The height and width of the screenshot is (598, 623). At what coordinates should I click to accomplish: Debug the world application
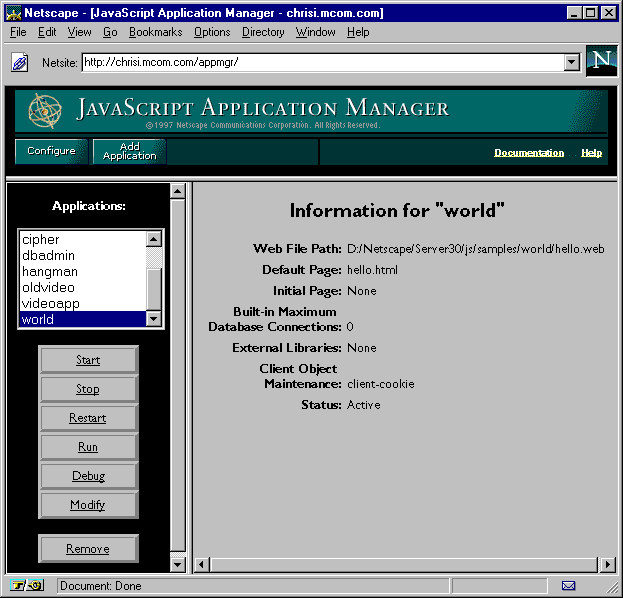(88, 476)
